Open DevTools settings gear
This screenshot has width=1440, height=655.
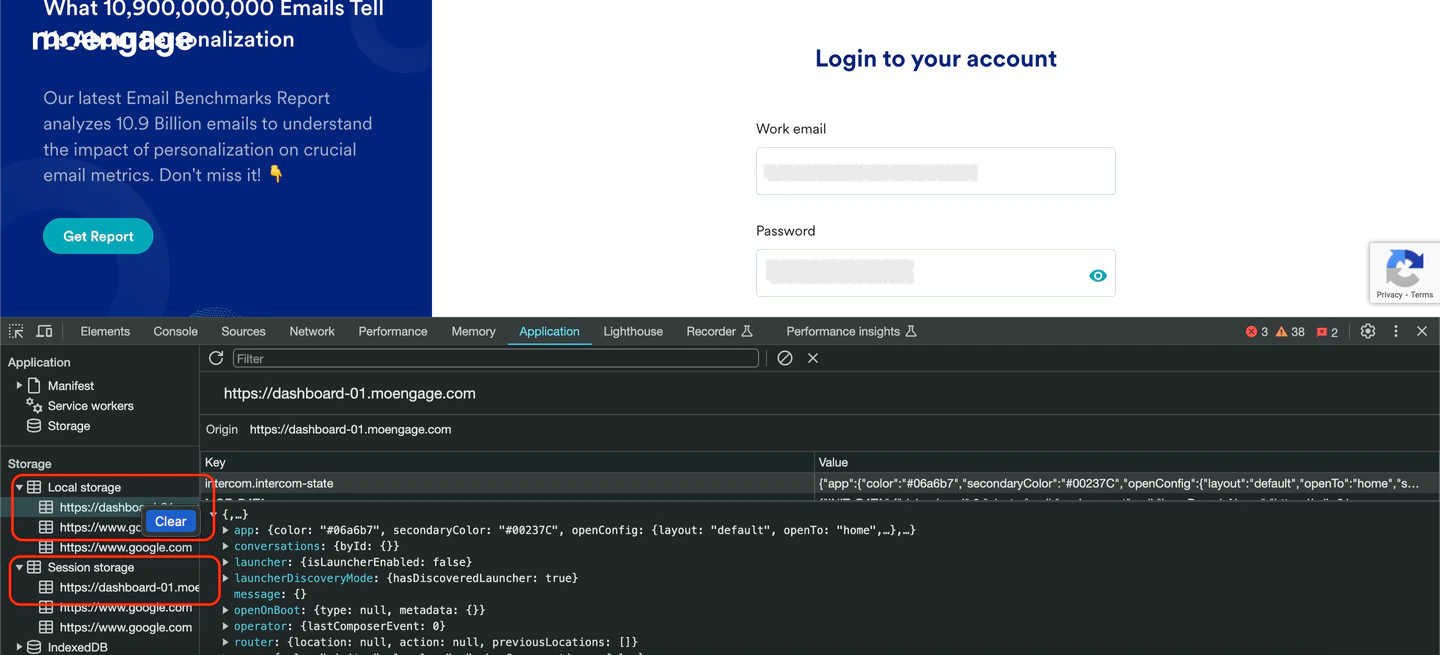pos(1368,331)
